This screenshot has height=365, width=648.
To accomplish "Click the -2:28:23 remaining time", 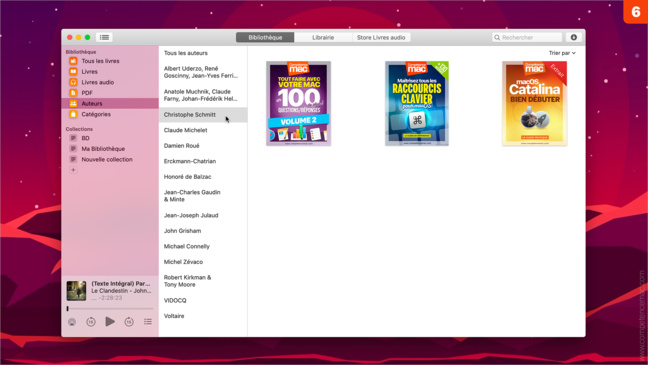I will [x=111, y=298].
